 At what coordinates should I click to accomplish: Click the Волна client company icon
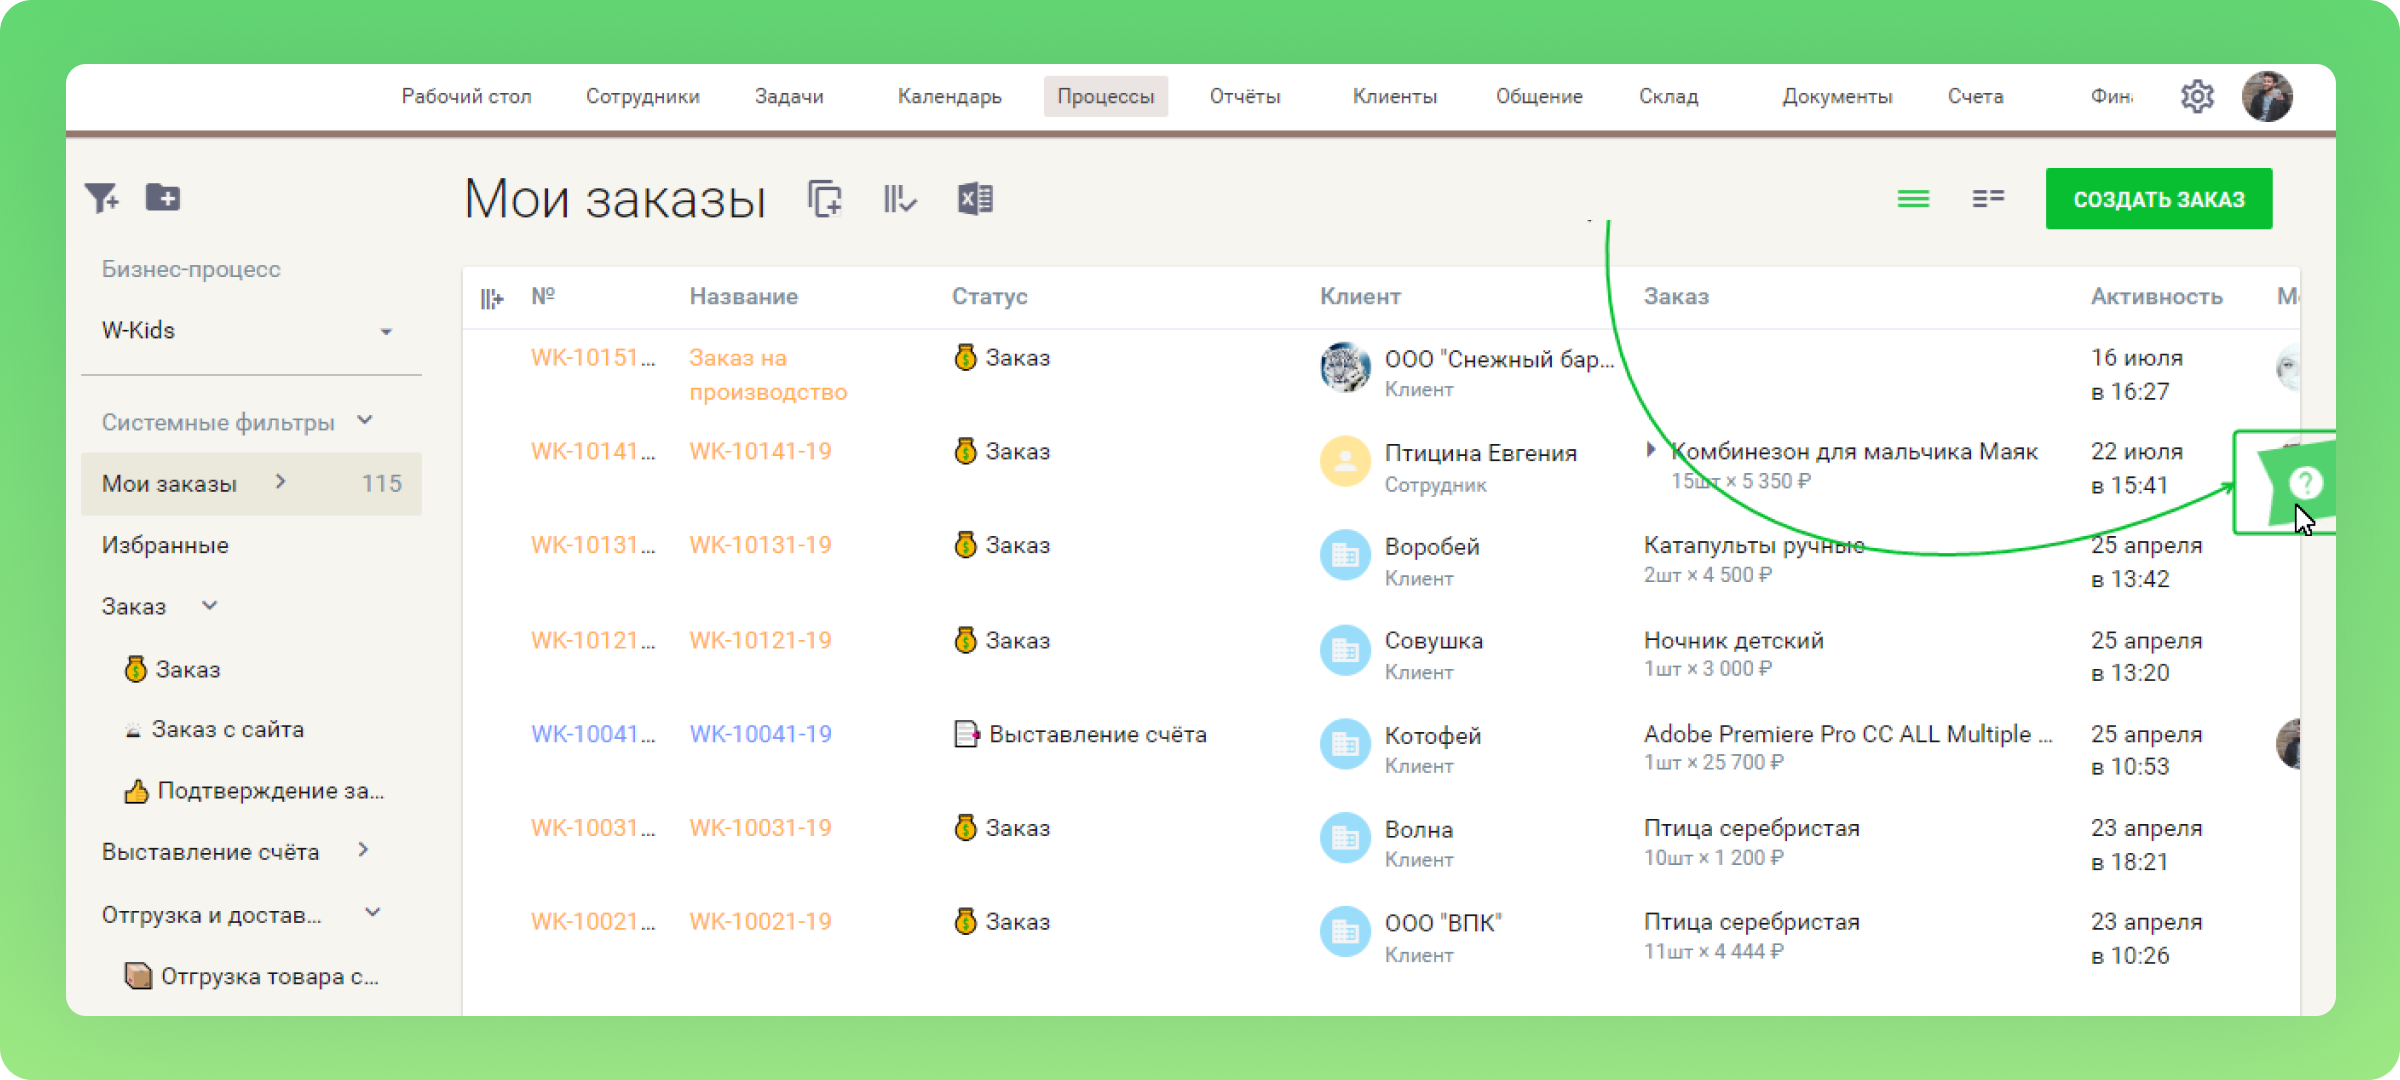click(1345, 838)
